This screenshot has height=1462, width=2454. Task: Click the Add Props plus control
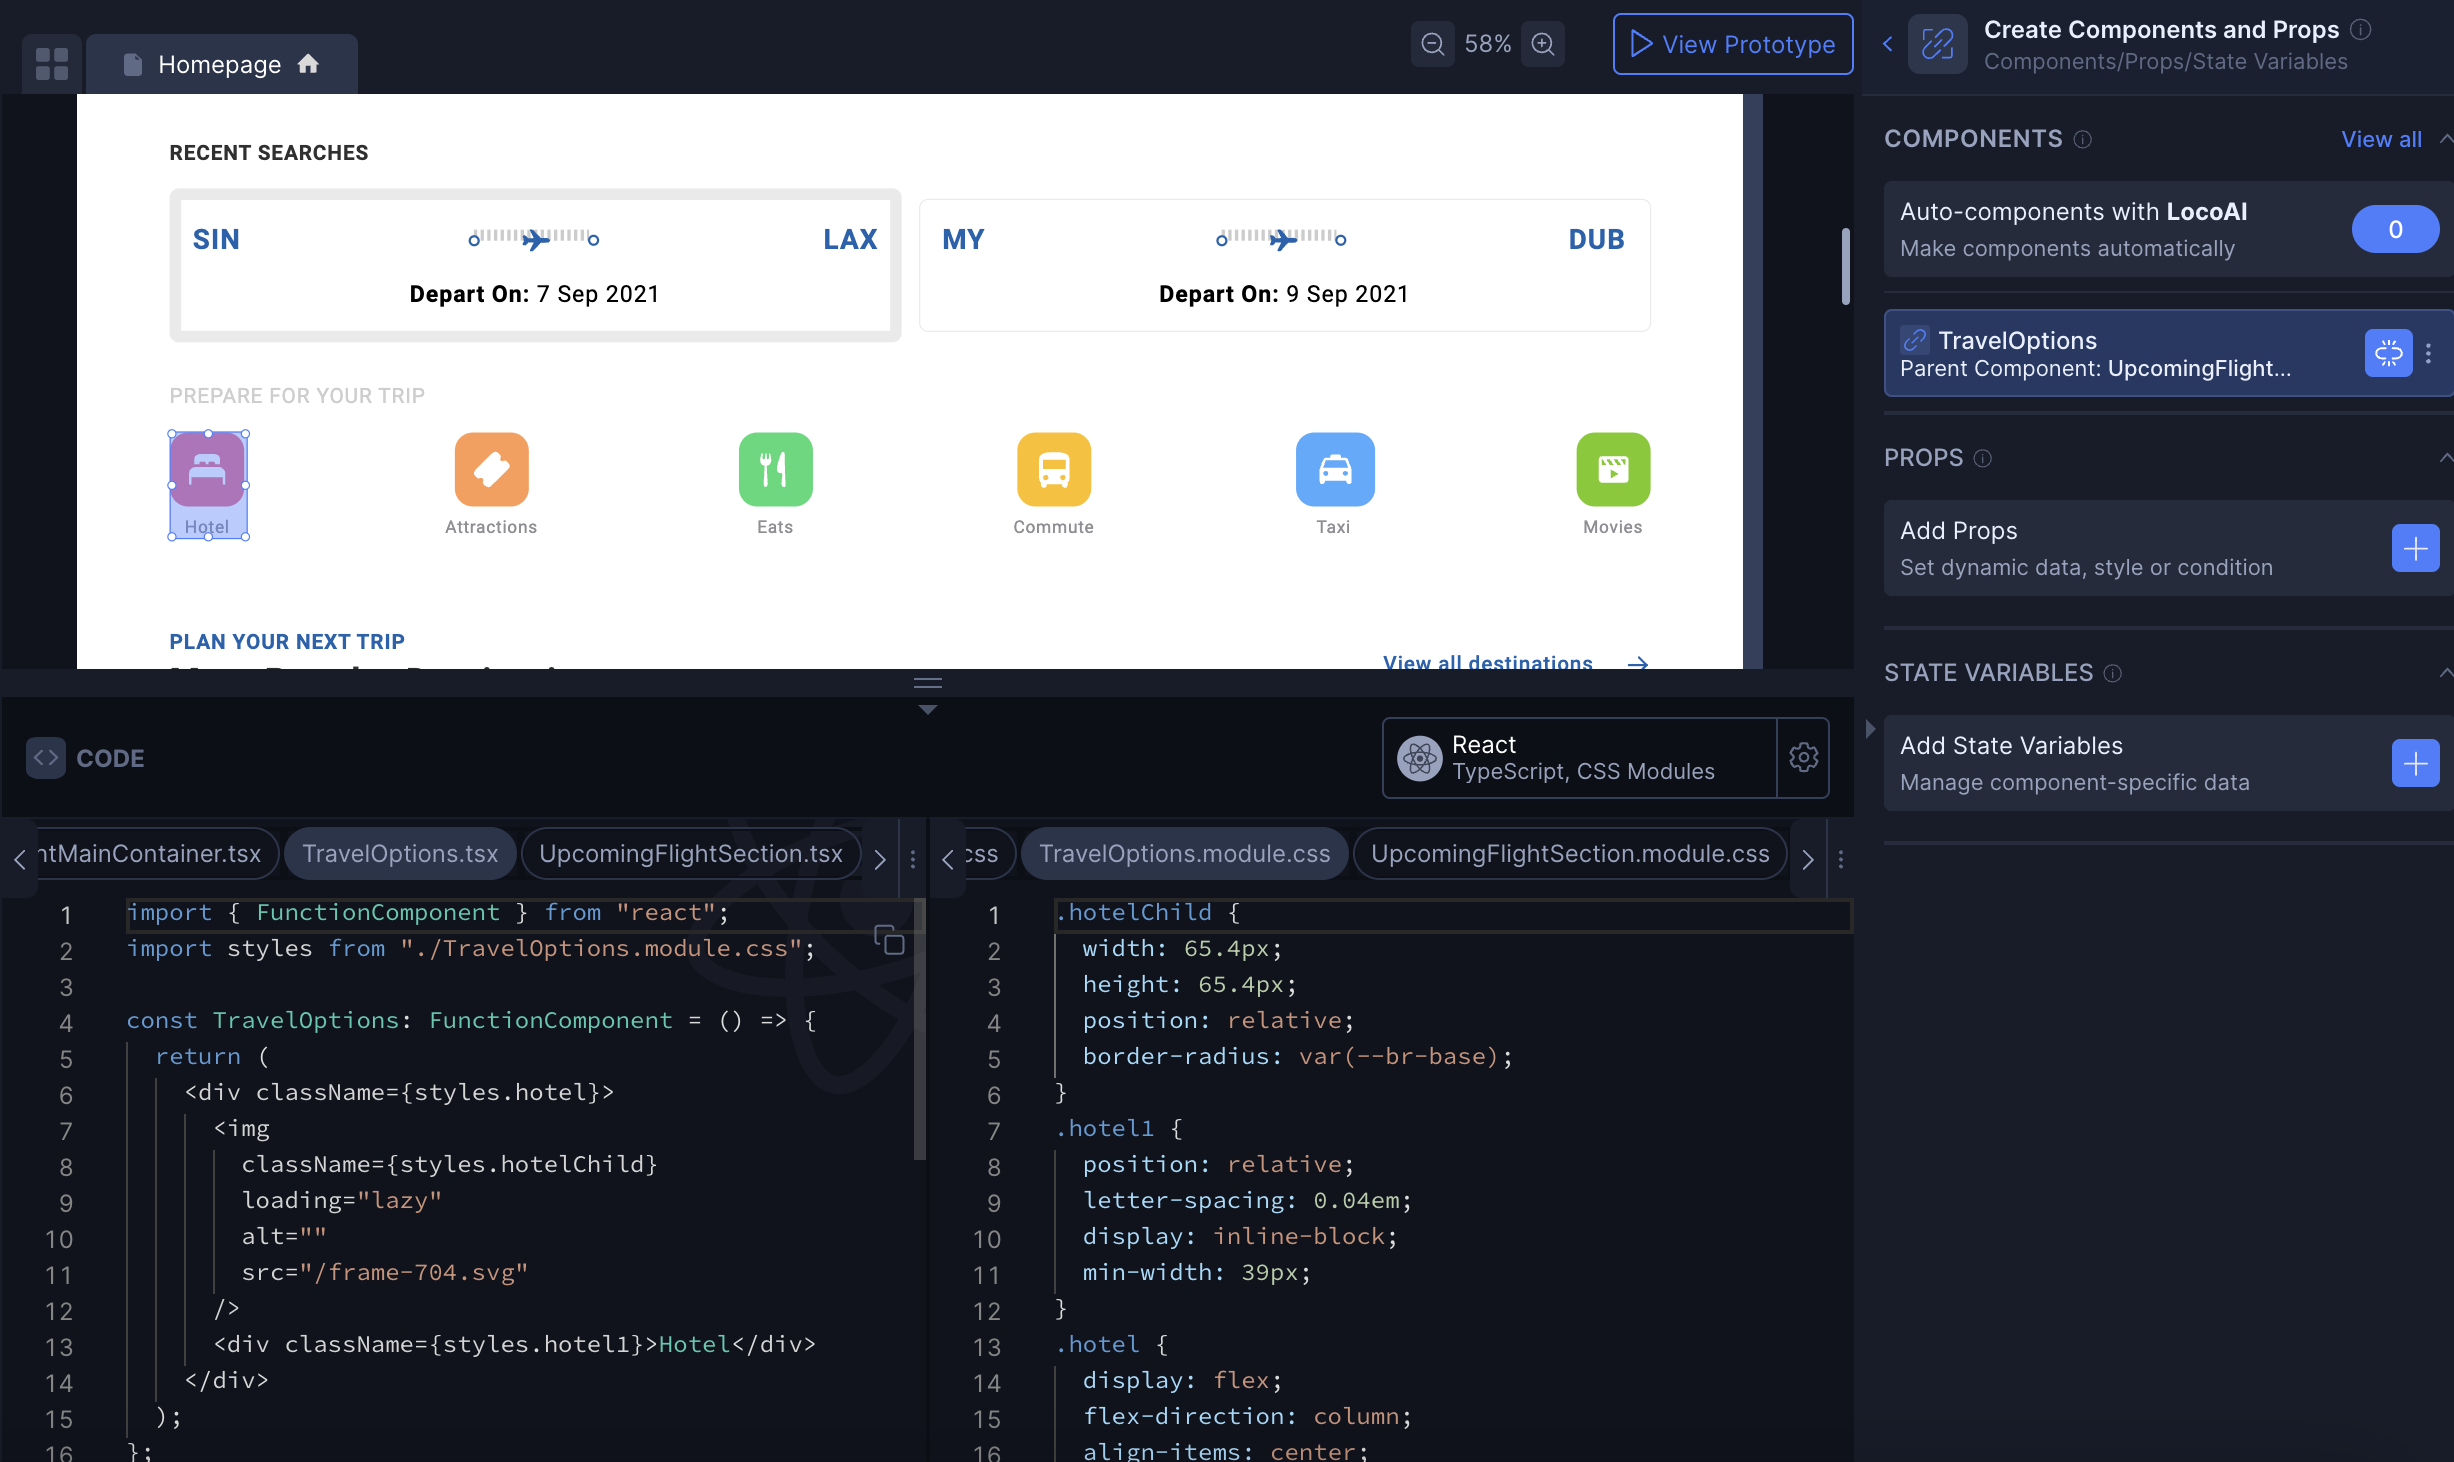[x=2415, y=548]
